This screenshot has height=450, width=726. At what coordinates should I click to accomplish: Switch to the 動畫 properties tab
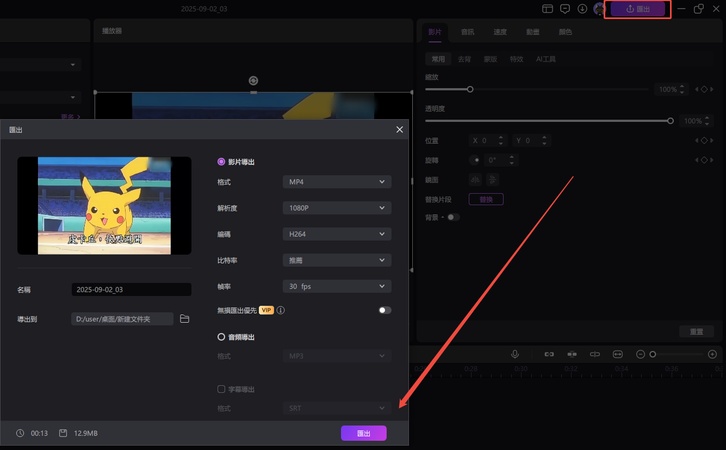[x=533, y=32]
